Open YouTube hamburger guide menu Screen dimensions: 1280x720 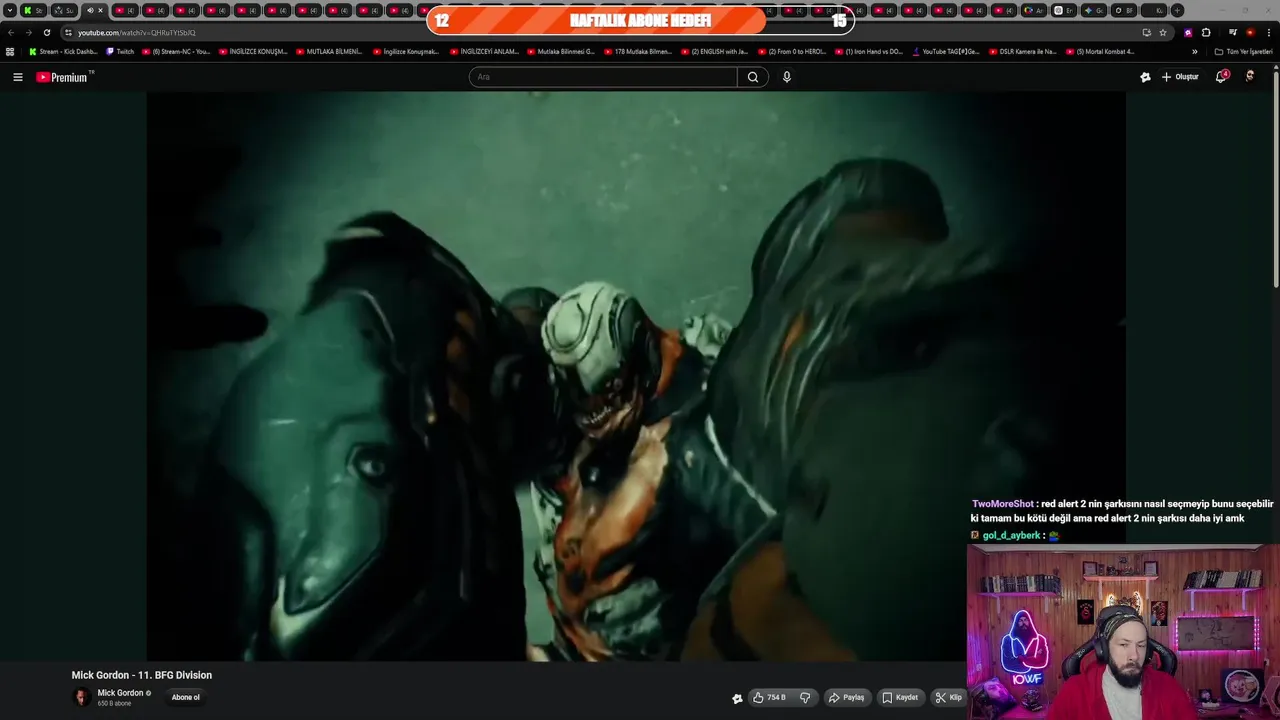(x=17, y=77)
